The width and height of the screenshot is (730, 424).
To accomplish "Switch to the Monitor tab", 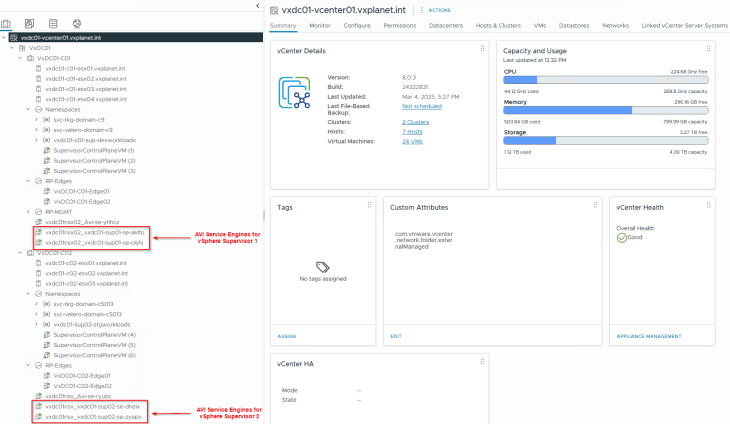I will [x=320, y=25].
